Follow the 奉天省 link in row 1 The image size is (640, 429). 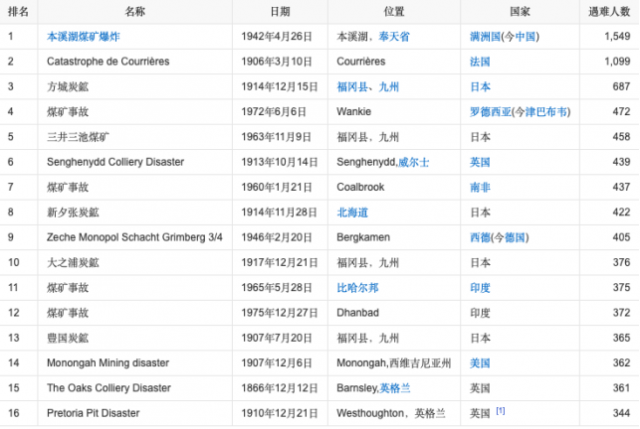click(394, 37)
